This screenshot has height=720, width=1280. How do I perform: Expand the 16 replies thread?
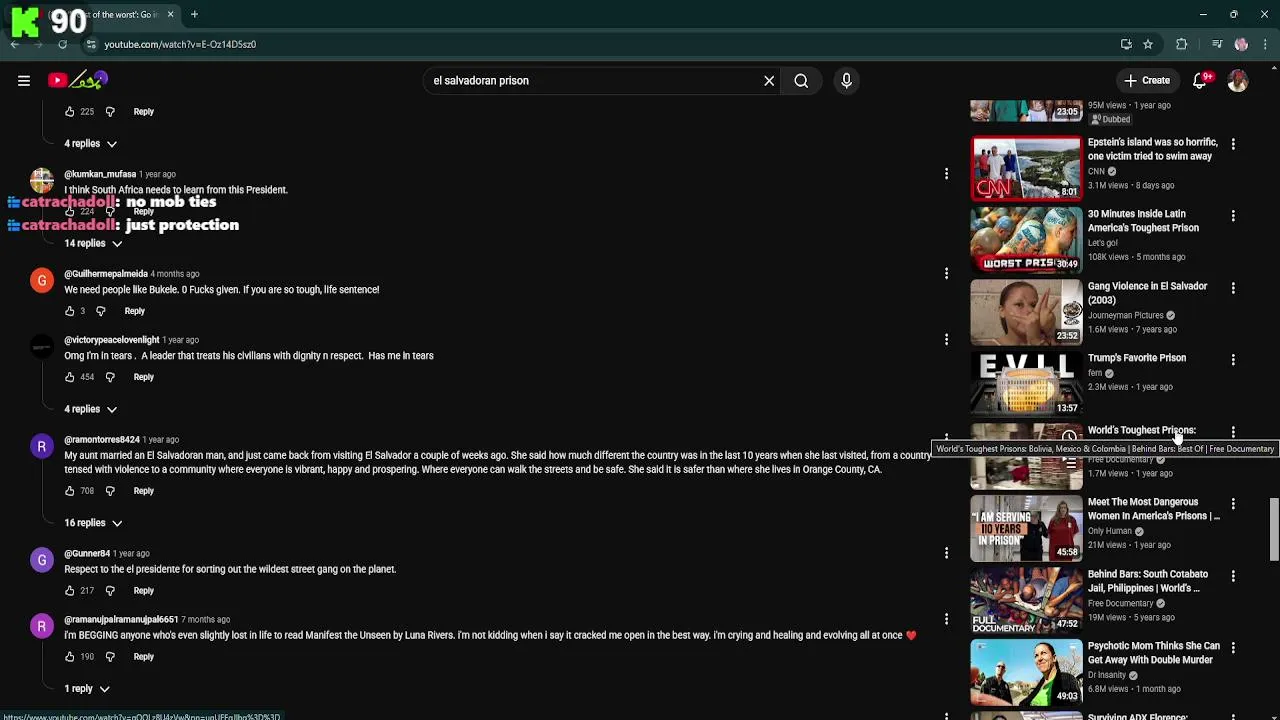click(93, 523)
